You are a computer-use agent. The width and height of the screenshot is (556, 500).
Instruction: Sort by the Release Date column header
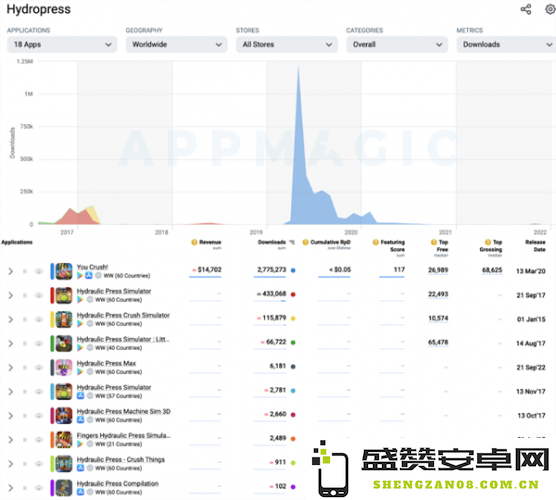click(535, 246)
